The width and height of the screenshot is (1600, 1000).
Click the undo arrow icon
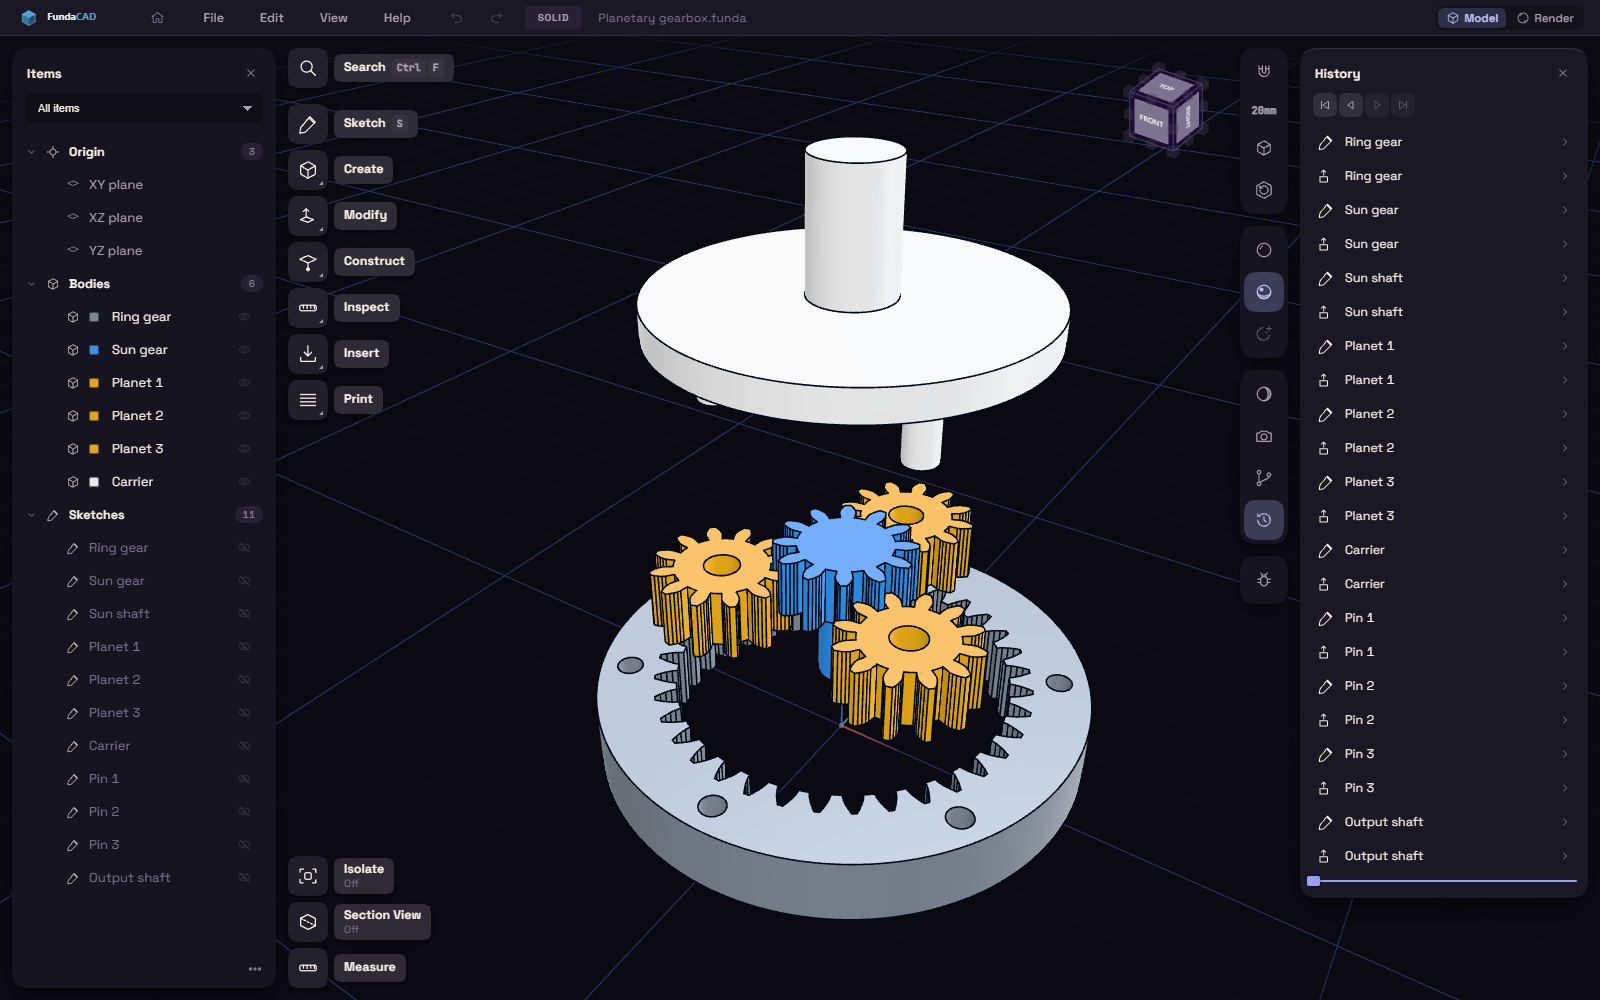pyautogui.click(x=456, y=18)
